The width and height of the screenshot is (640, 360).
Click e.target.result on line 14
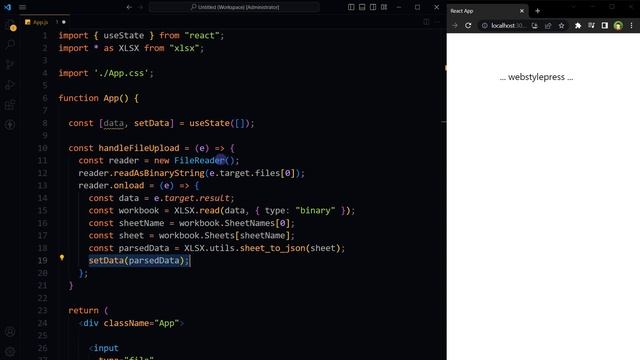pos(191,198)
